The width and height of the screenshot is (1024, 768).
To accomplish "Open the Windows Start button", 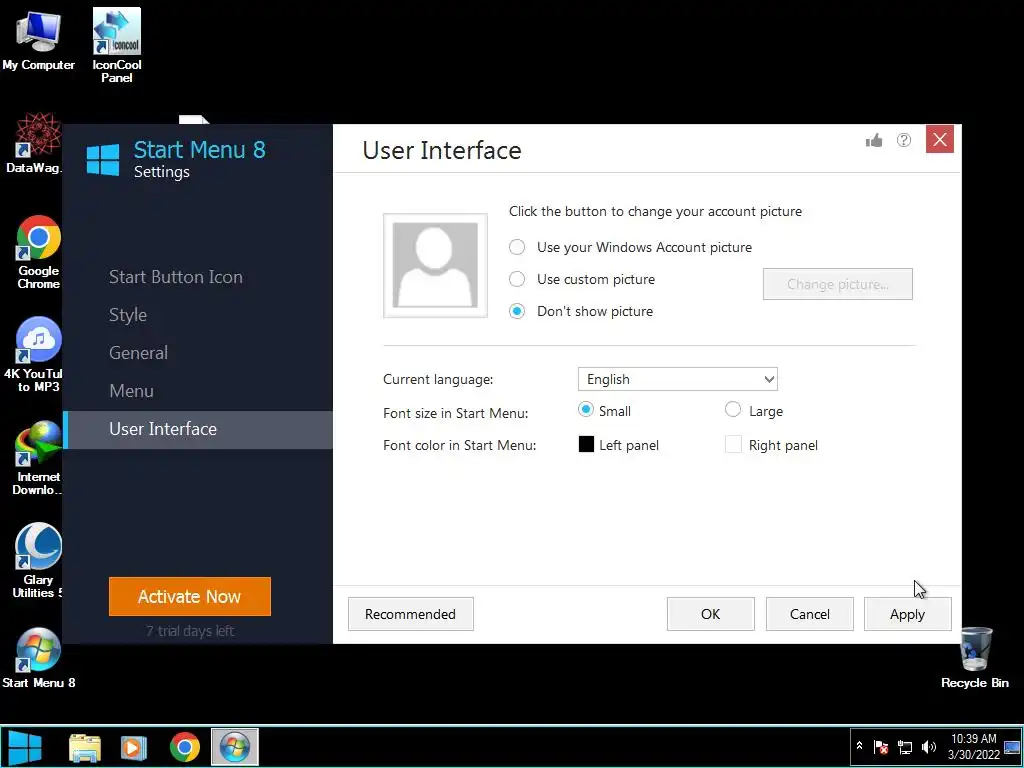I will (x=25, y=747).
